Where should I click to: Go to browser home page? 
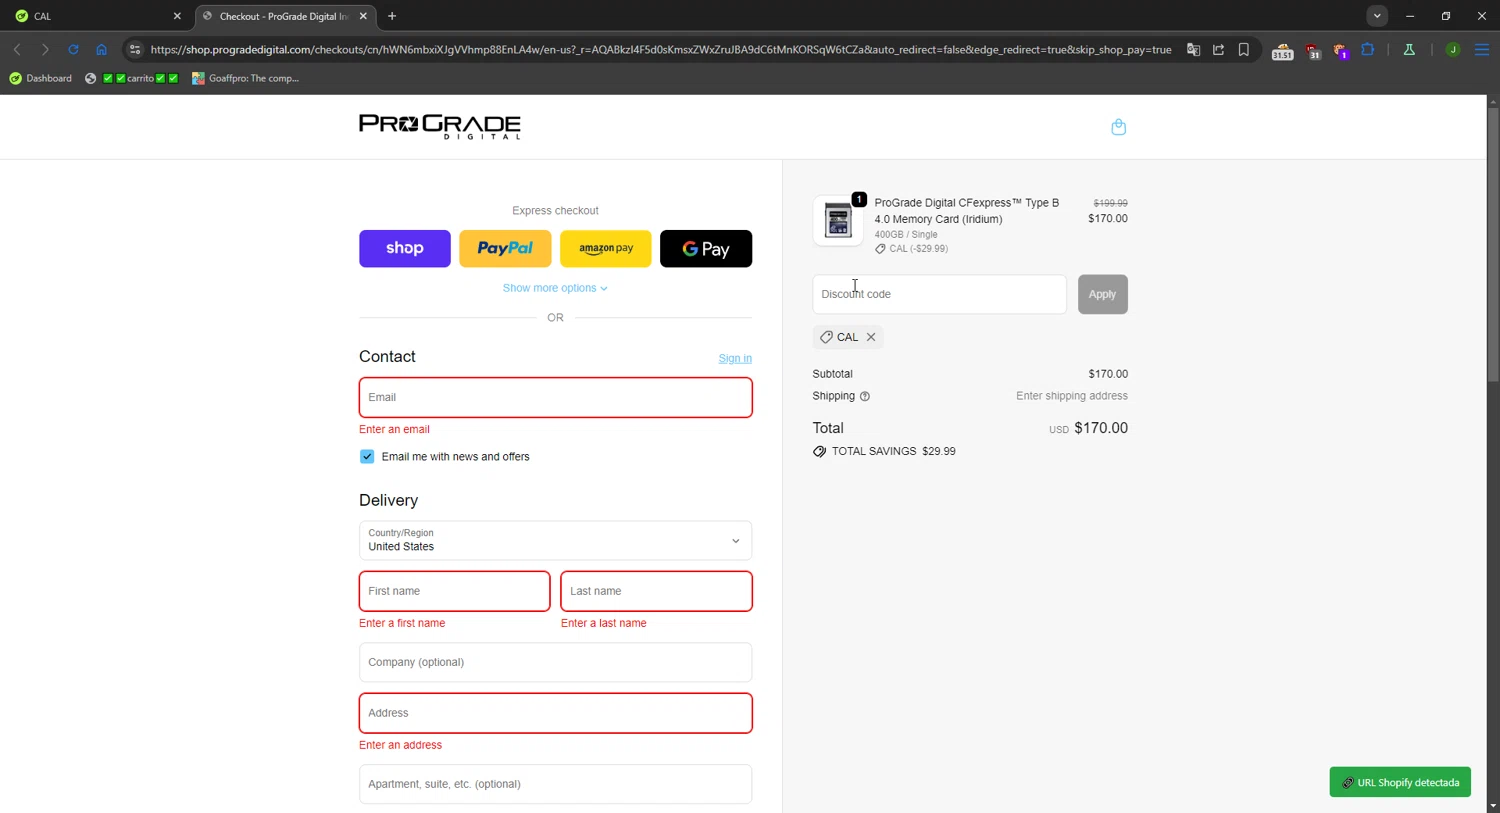click(101, 49)
